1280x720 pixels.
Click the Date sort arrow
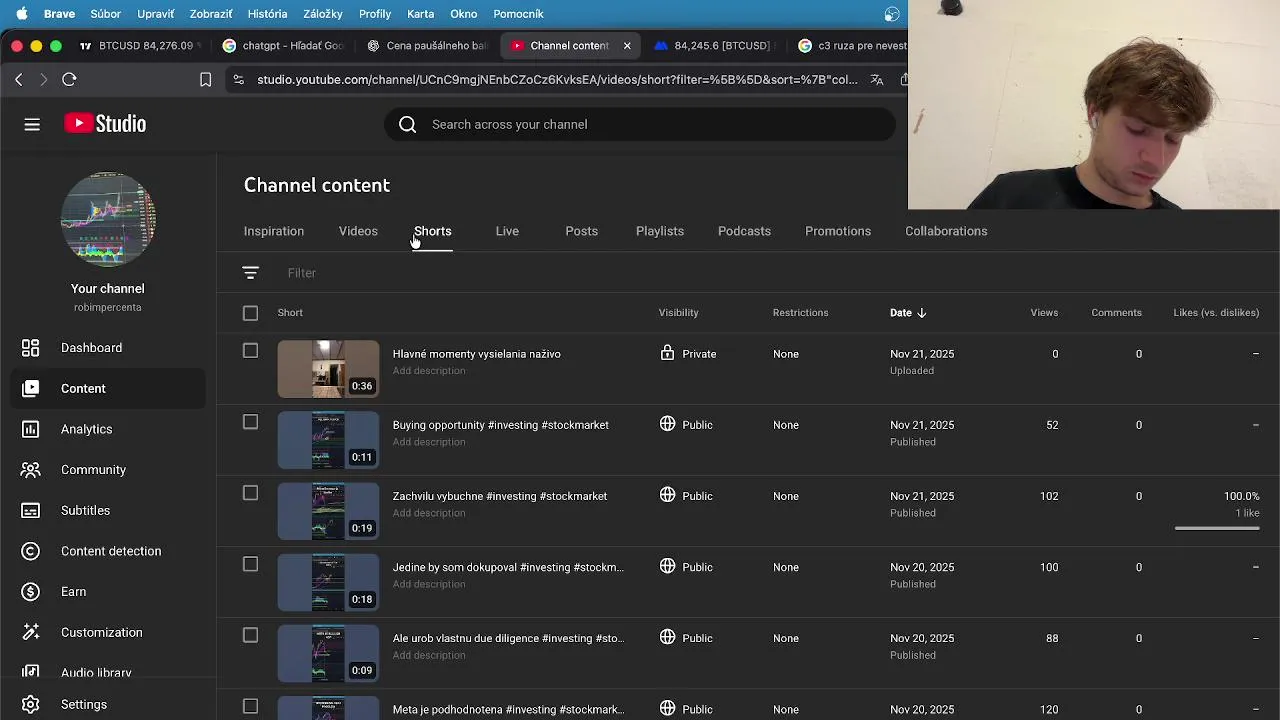click(x=921, y=313)
